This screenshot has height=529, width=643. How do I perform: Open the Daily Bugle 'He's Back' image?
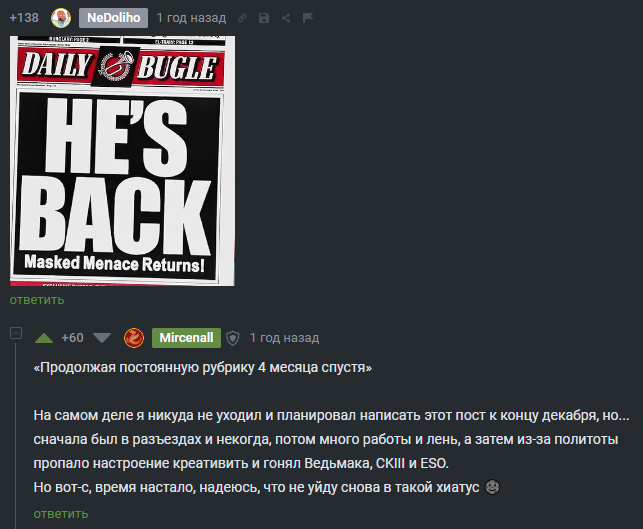[x=122, y=161]
